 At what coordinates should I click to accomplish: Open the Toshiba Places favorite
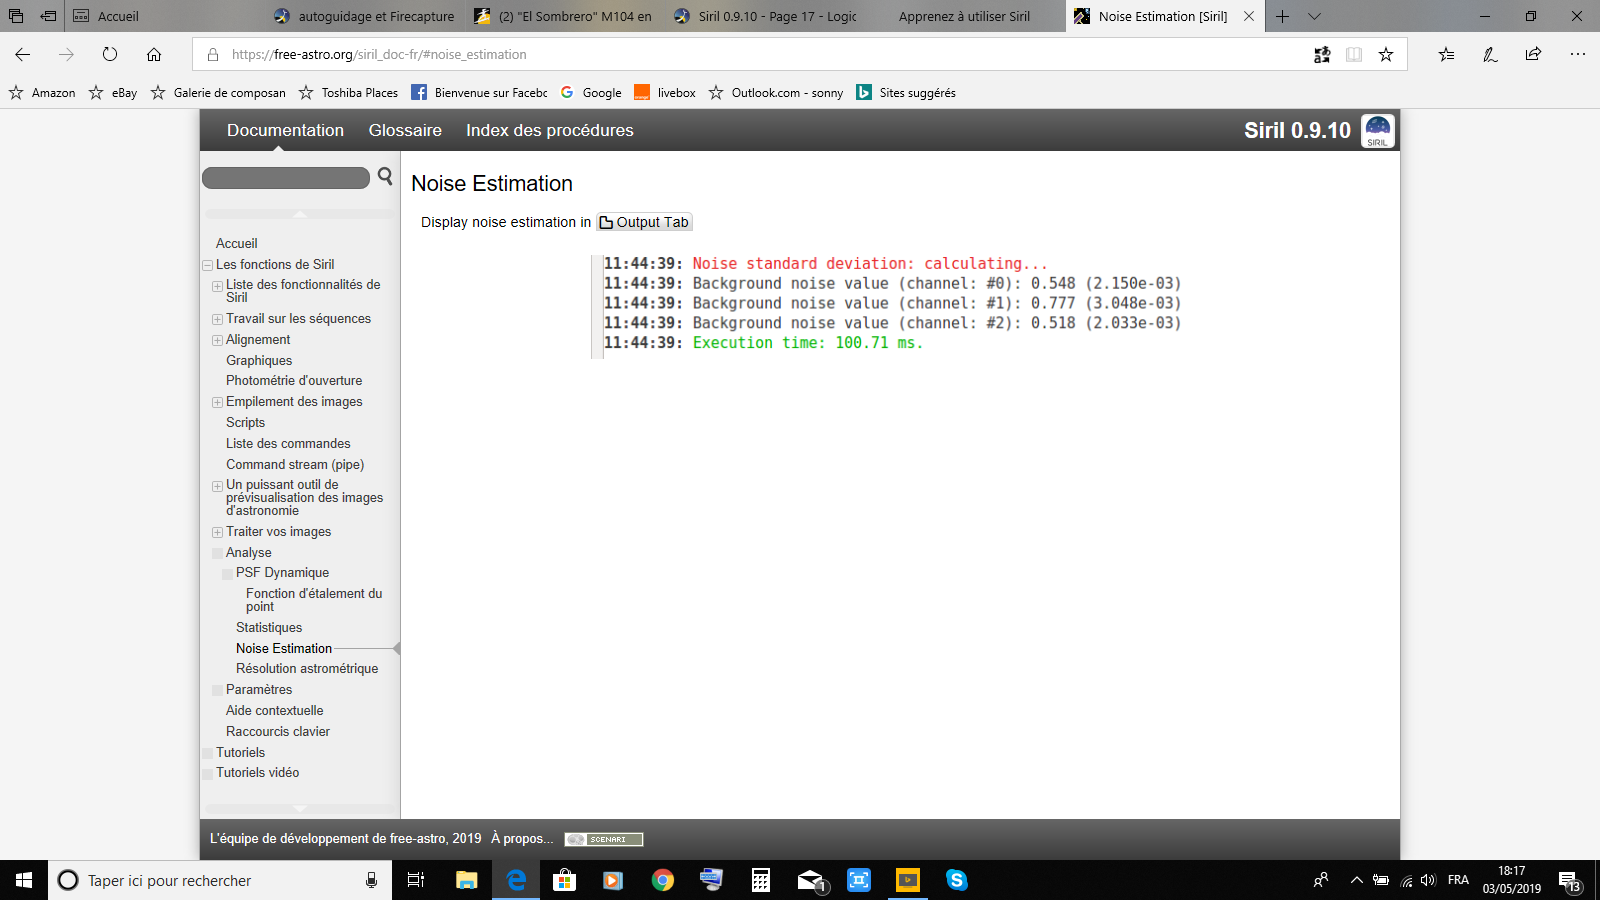tap(348, 93)
